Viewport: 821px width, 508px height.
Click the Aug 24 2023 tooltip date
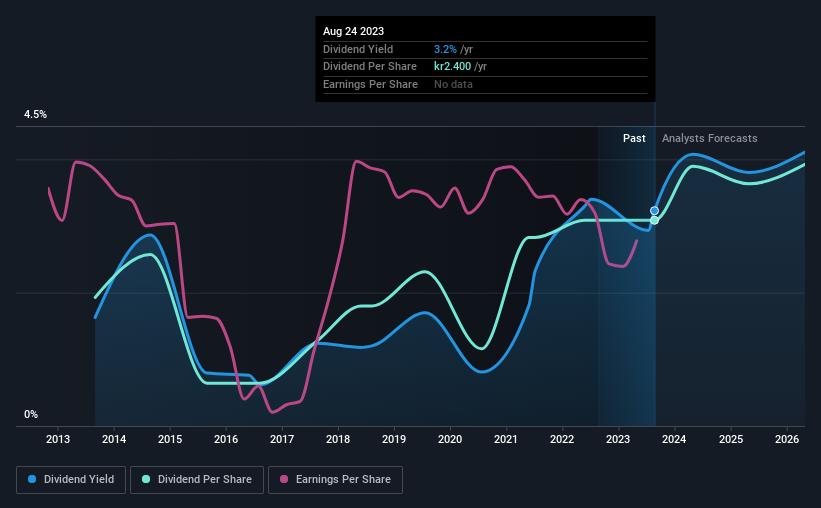click(353, 31)
